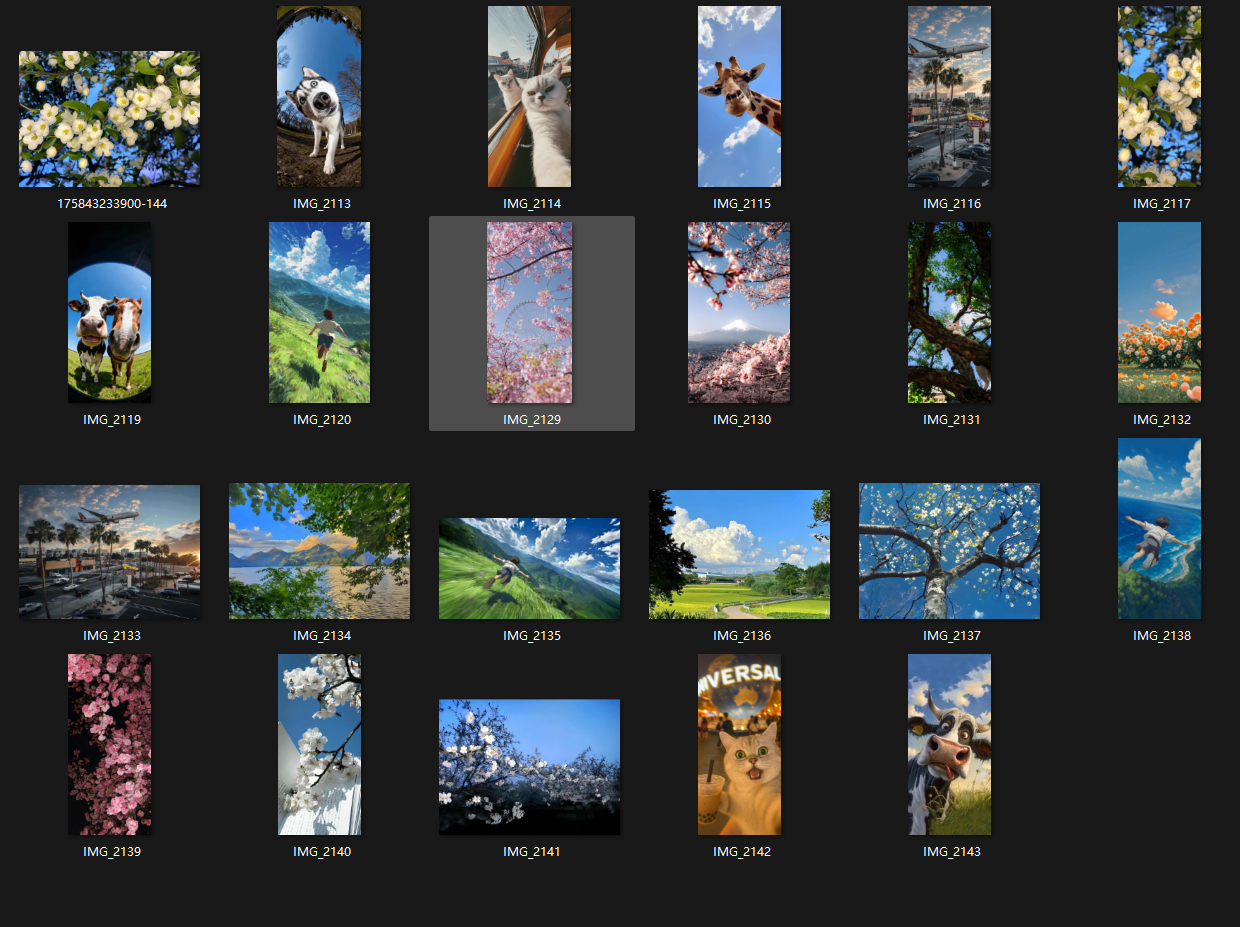This screenshot has width=1240, height=927.
Task: Select pink flowers on dark IMG_2139
Action: click(x=109, y=744)
